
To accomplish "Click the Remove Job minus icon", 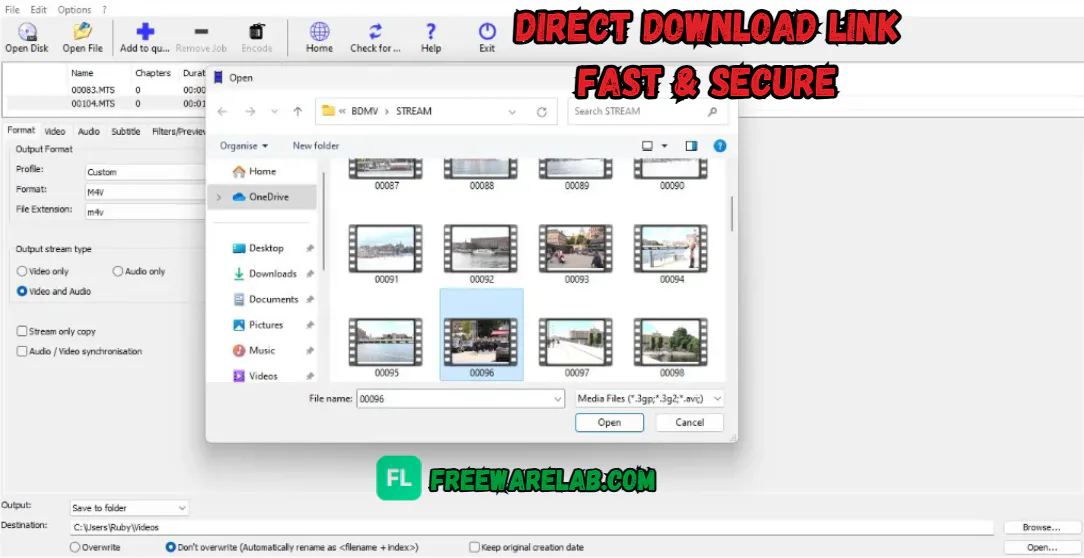I will (x=201, y=32).
